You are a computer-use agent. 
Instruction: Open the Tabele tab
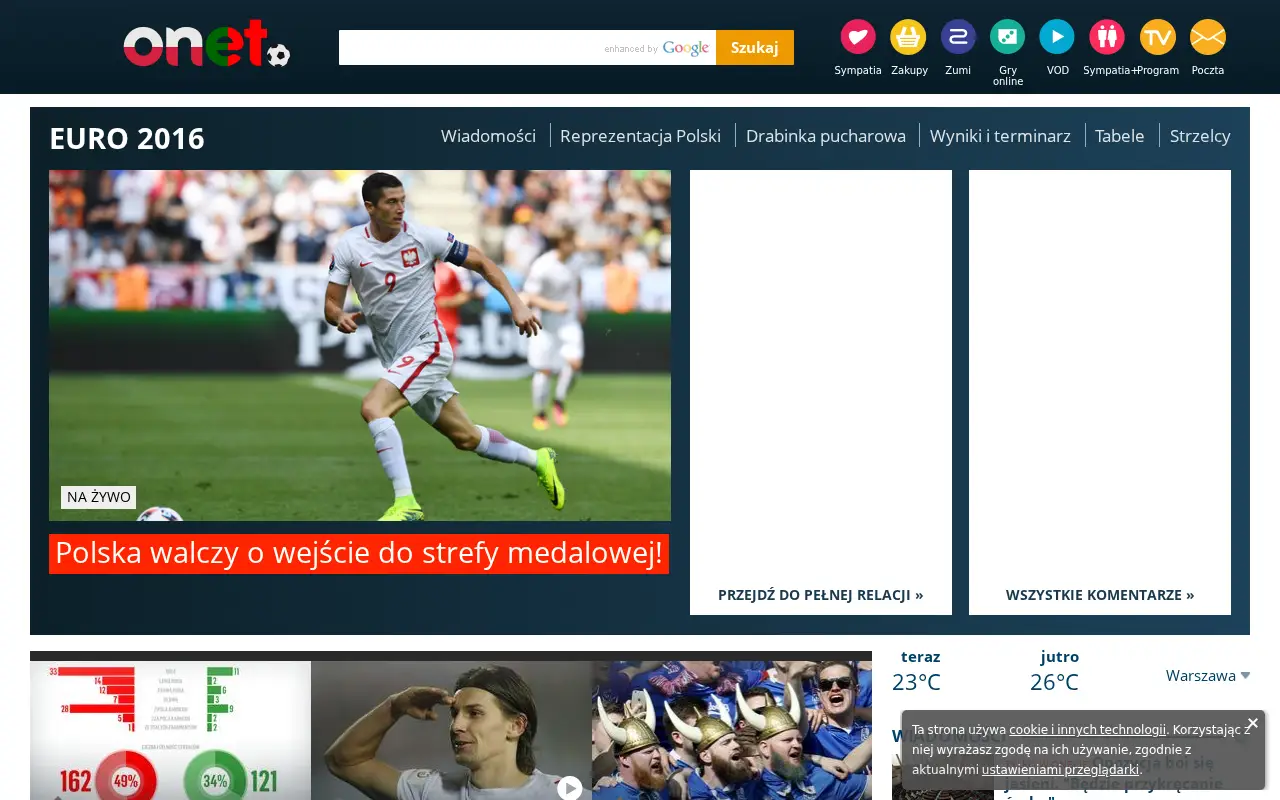(1120, 136)
